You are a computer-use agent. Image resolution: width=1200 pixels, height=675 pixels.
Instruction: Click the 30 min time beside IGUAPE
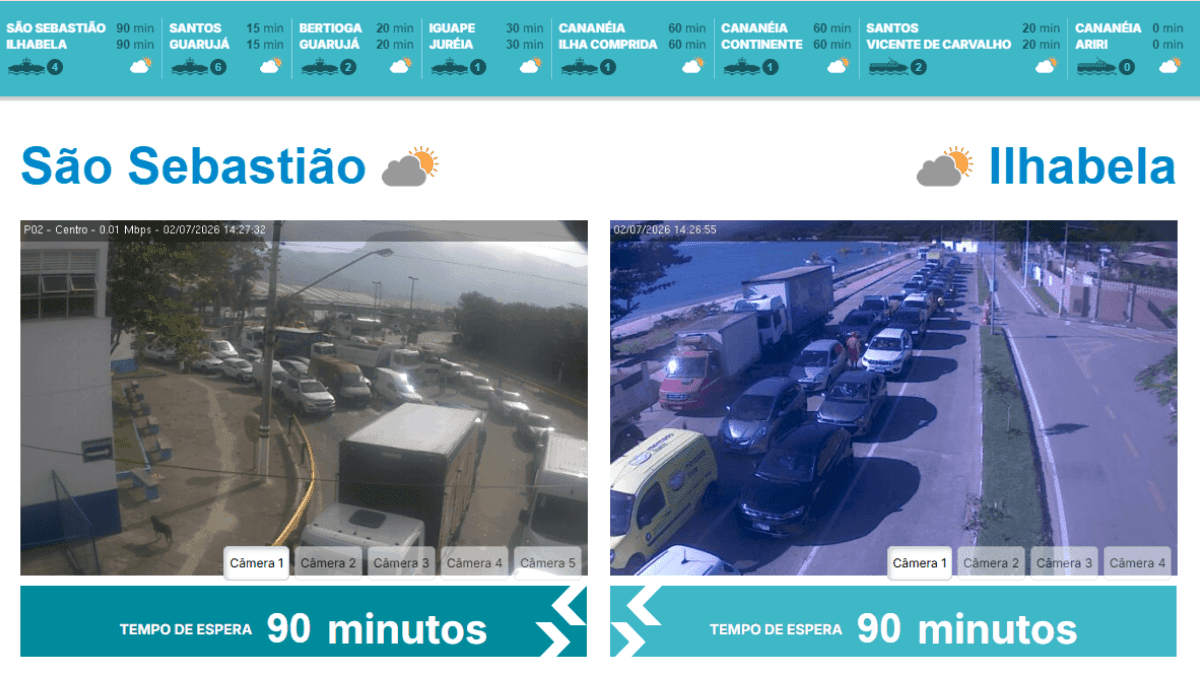point(525,28)
